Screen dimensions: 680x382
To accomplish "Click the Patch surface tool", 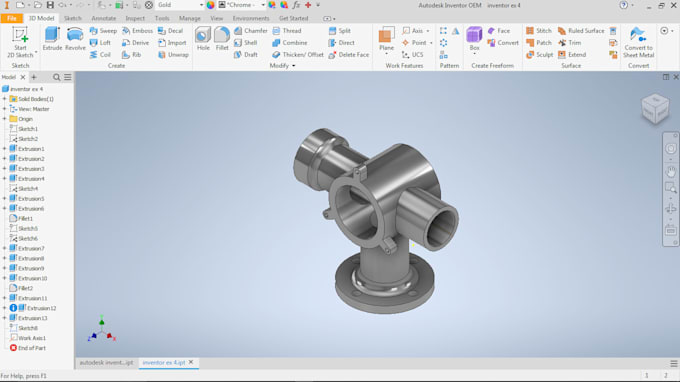I will tap(539, 42).
